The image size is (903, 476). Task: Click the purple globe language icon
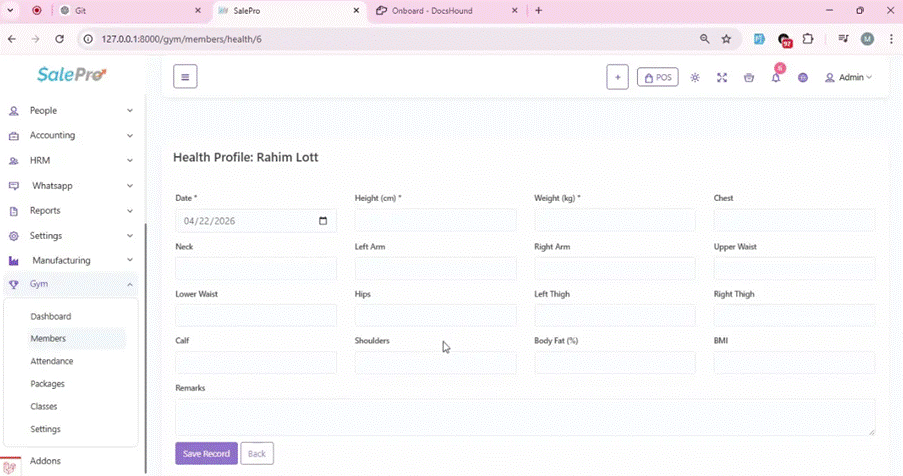[x=802, y=78]
